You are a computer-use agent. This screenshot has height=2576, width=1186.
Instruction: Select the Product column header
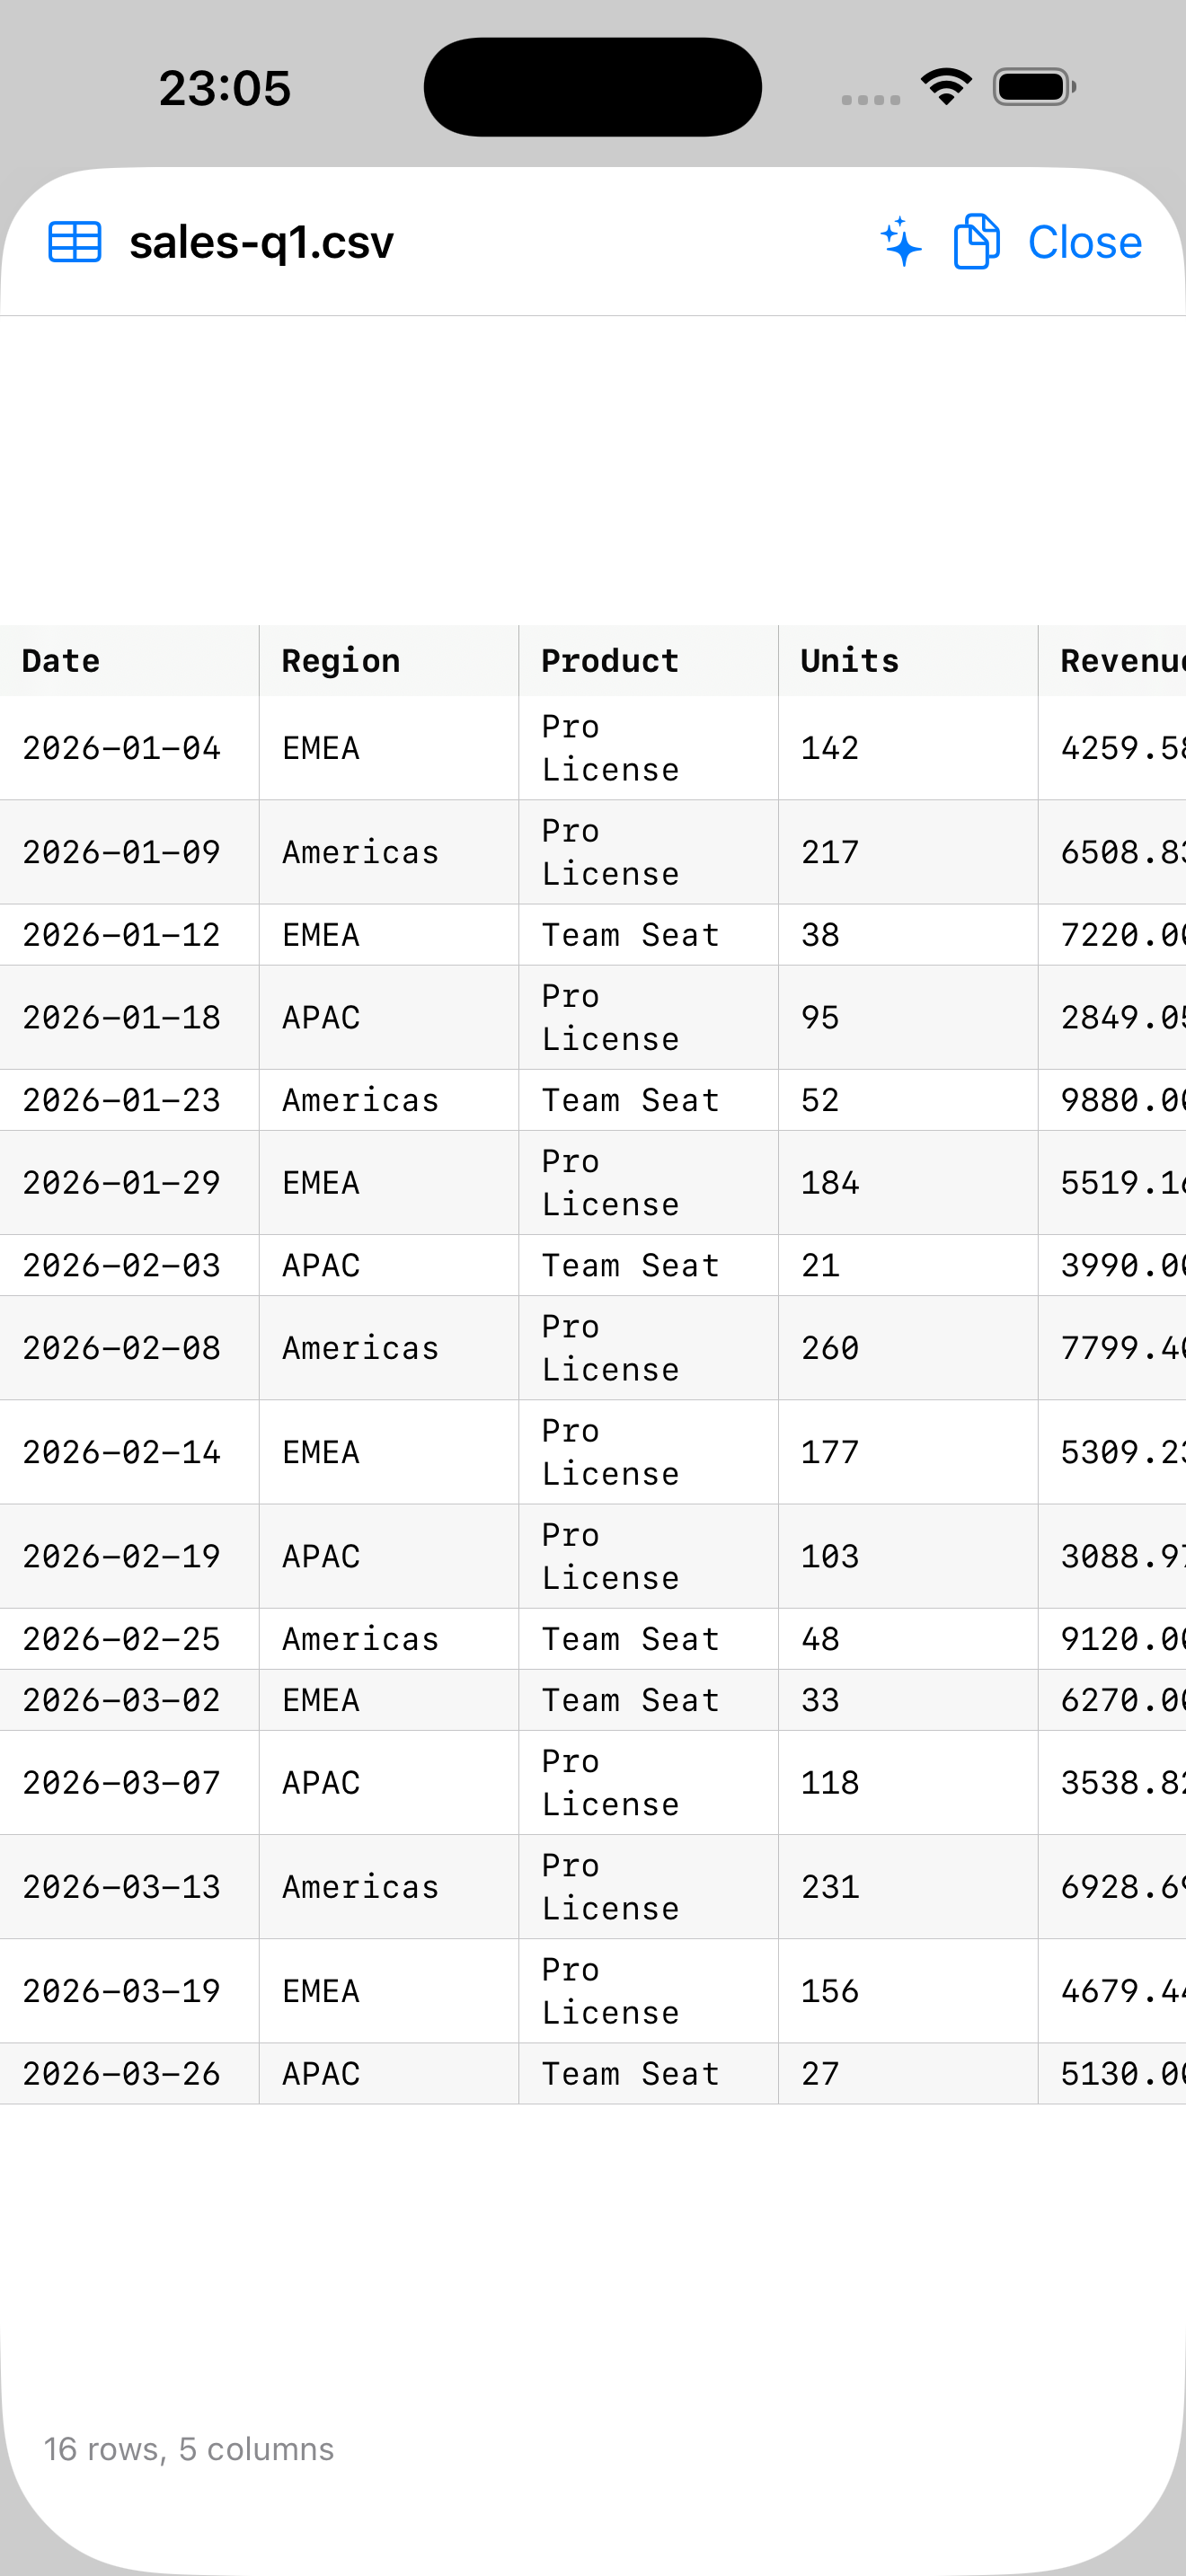[x=649, y=661]
